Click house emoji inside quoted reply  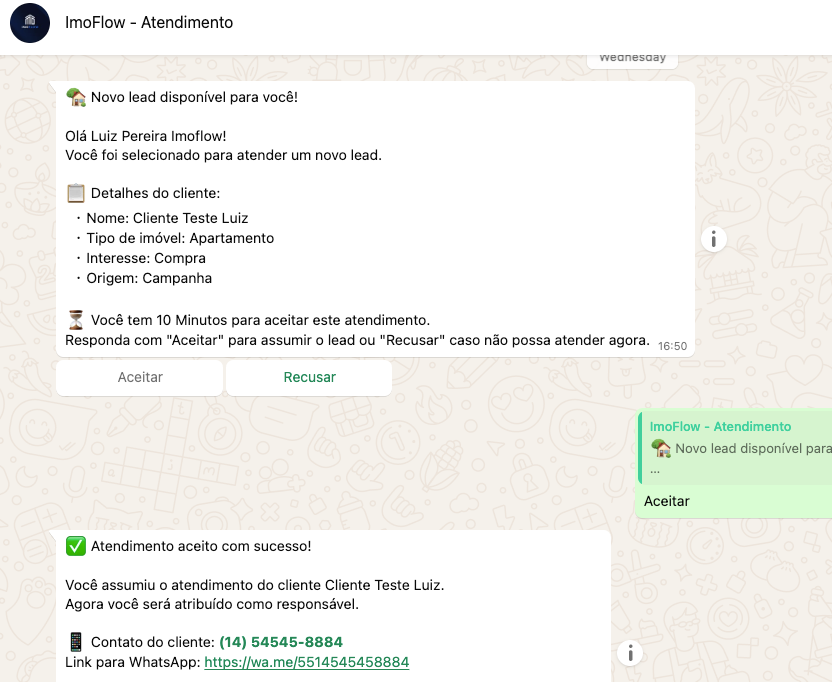(x=661, y=449)
